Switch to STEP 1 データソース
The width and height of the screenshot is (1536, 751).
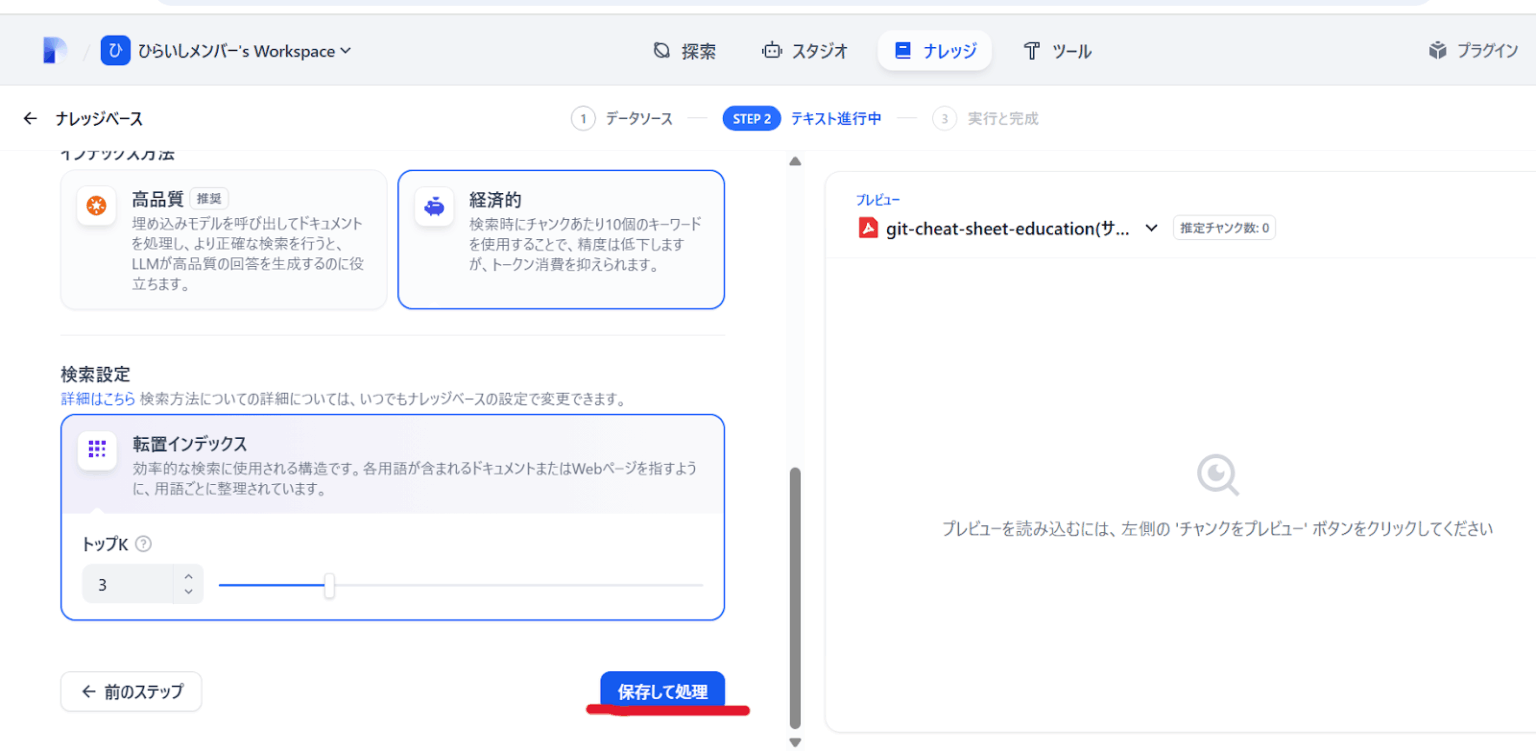[x=622, y=117]
